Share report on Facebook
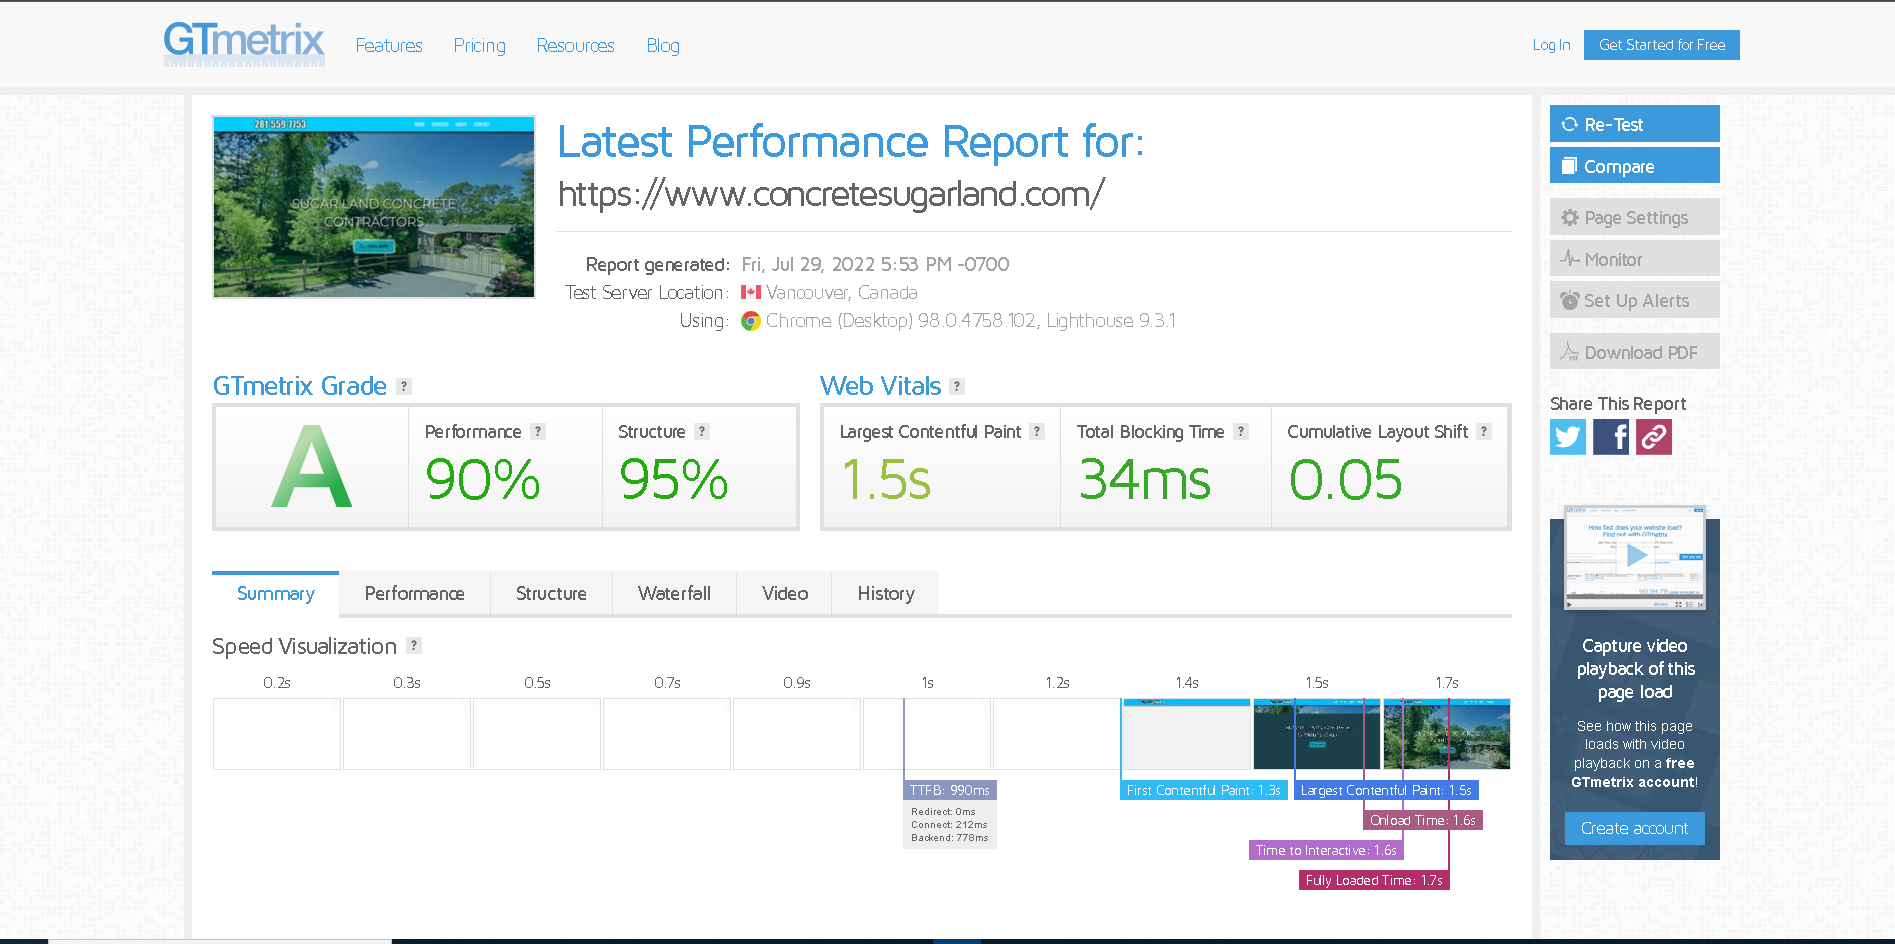The height and width of the screenshot is (944, 1895). (1611, 437)
